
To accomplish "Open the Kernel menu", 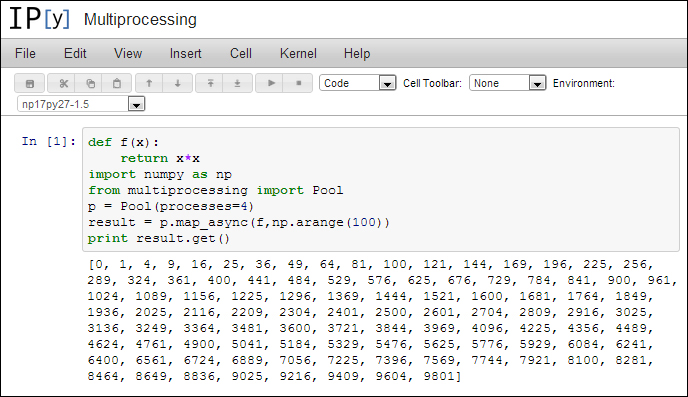I will (x=298, y=54).
